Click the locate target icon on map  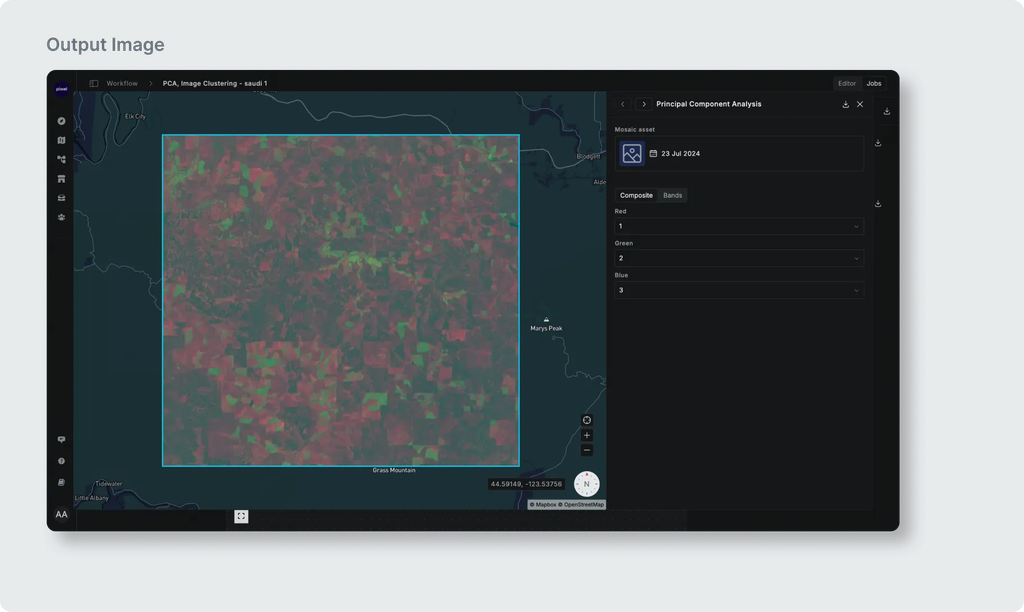tap(586, 420)
